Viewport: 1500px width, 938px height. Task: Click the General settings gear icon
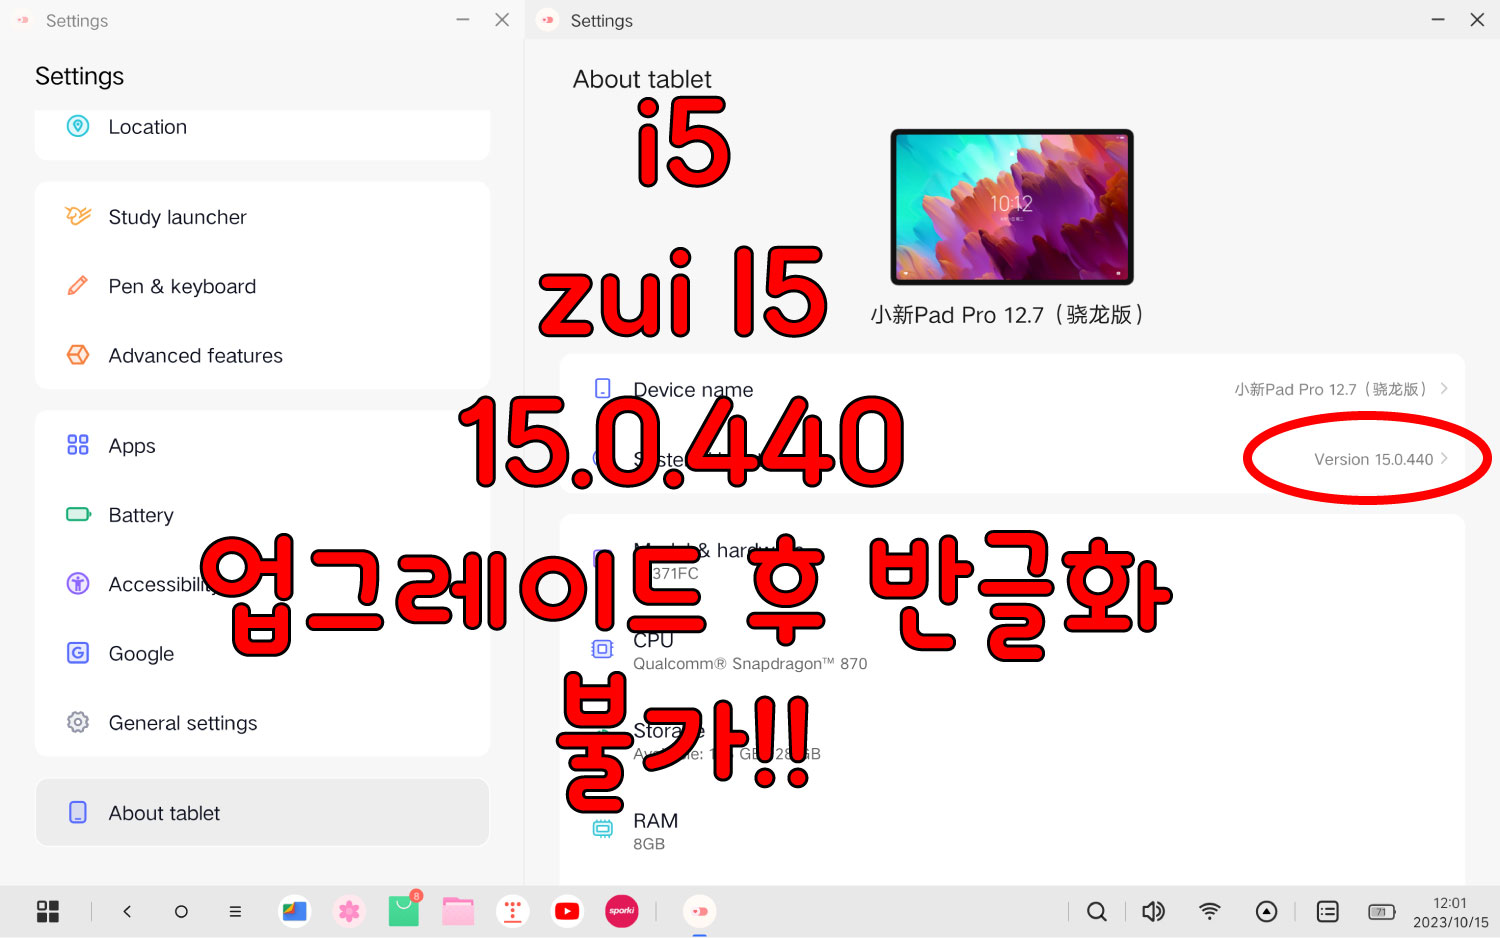tap(78, 722)
